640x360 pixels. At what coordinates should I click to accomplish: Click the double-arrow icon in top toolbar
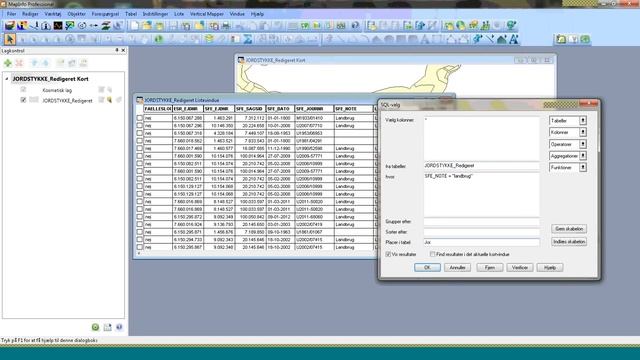point(94,26)
